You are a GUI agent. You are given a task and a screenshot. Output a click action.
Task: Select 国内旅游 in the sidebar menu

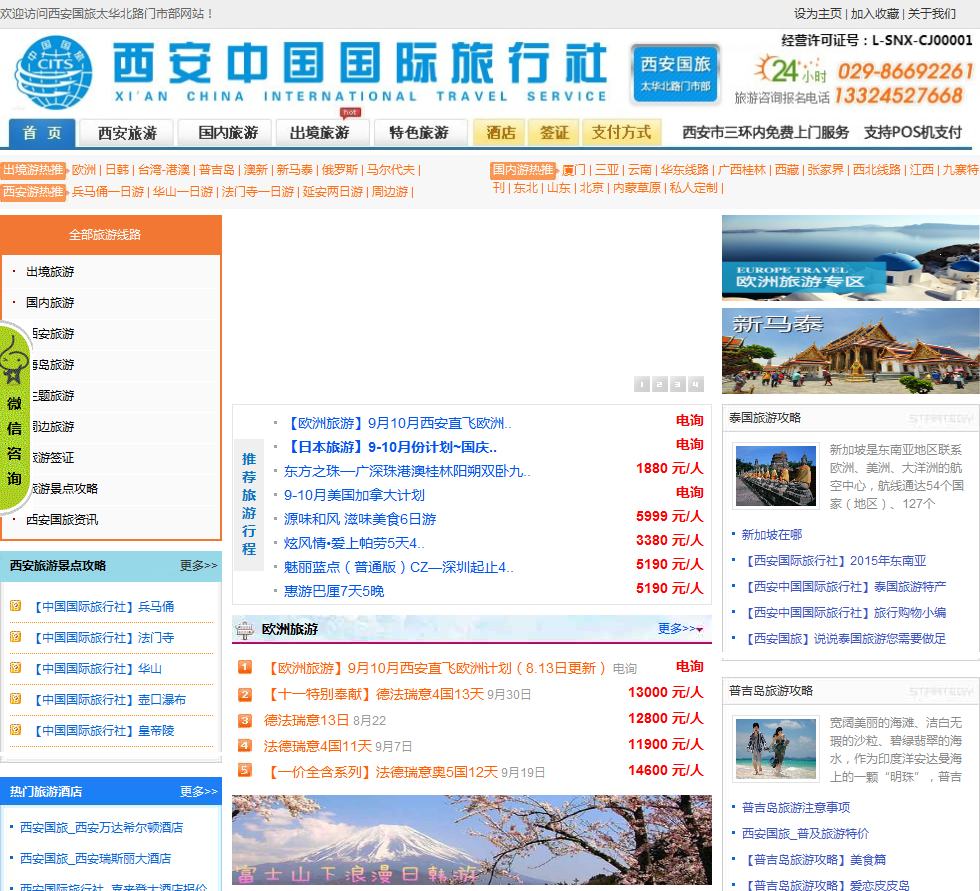[x=50, y=302]
